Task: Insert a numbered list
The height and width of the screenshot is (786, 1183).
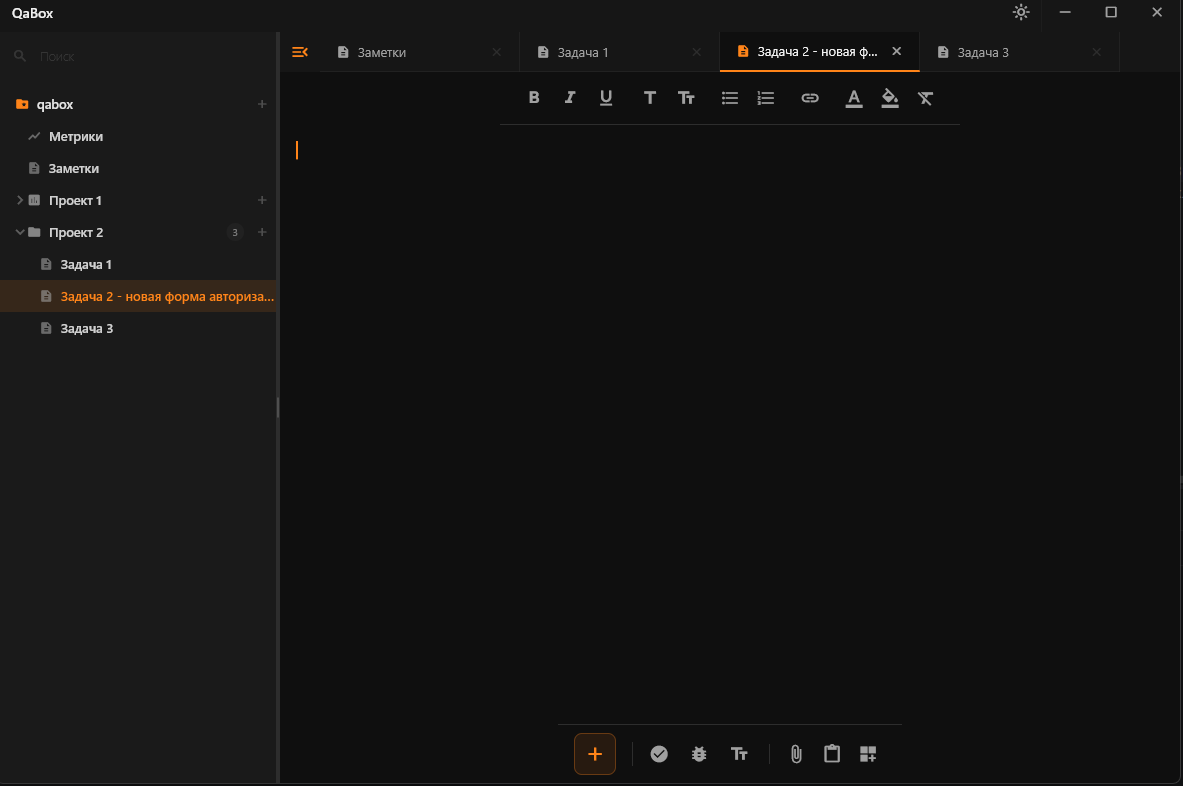Action: 766,98
